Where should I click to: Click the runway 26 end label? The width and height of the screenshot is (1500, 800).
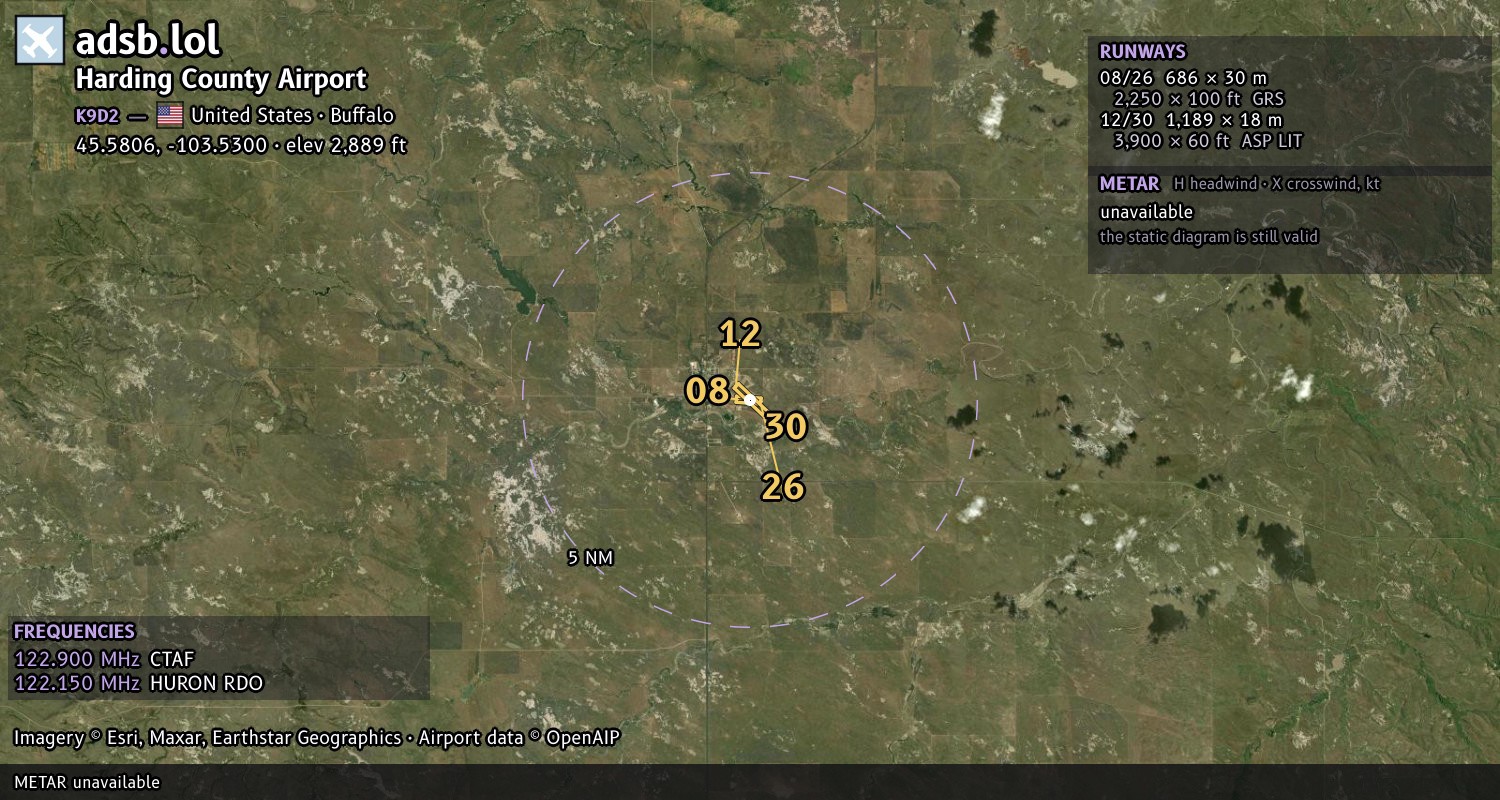pos(783,486)
